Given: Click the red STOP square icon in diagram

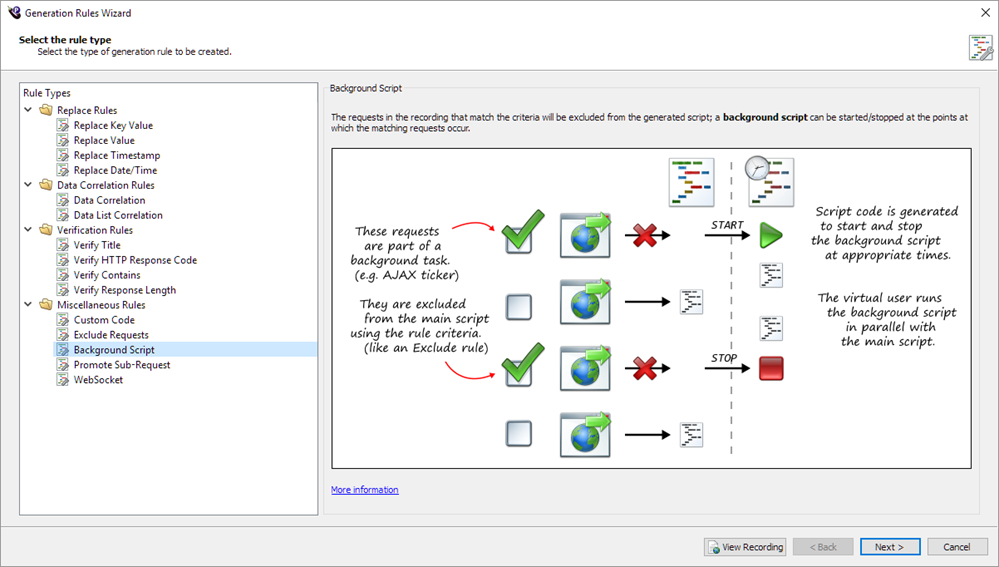Looking at the screenshot, I should click(x=770, y=368).
